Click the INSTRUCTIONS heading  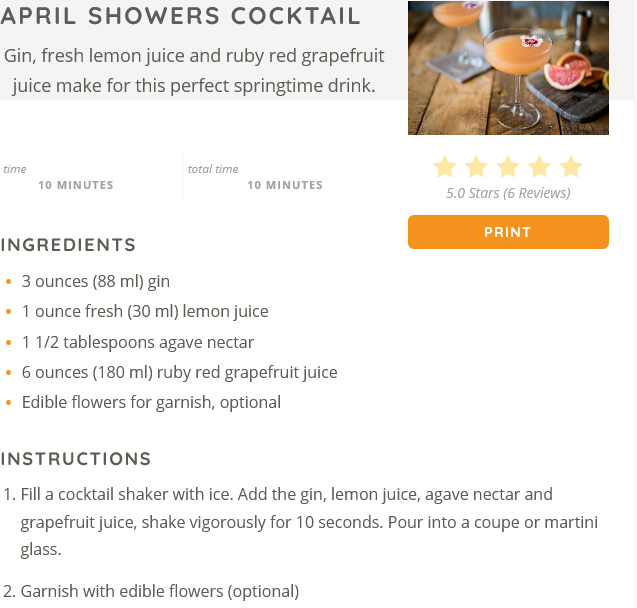click(76, 459)
